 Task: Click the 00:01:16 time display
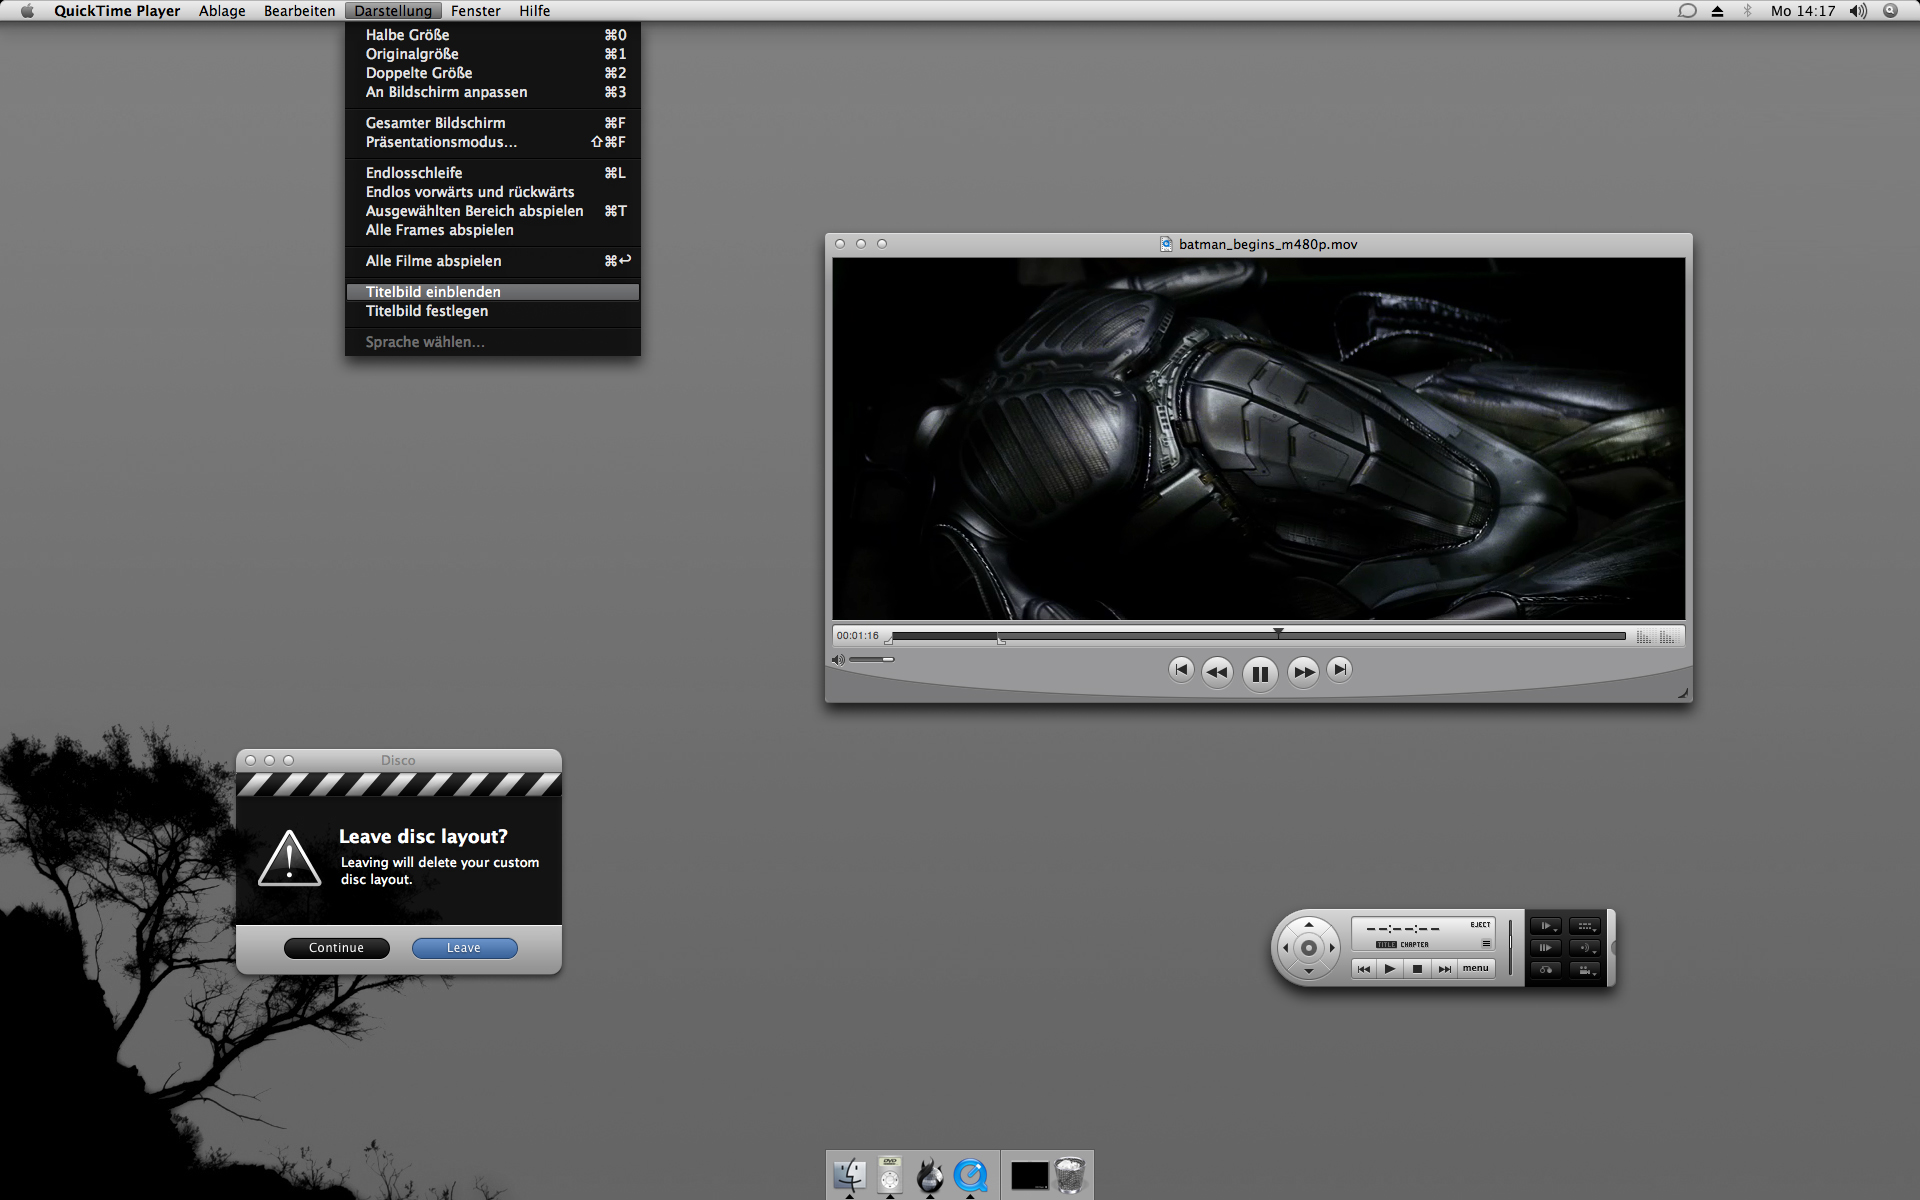[858, 636]
